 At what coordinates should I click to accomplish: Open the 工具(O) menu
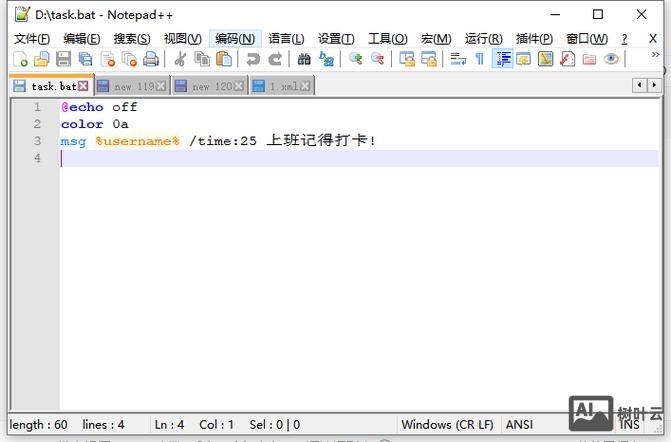click(388, 39)
